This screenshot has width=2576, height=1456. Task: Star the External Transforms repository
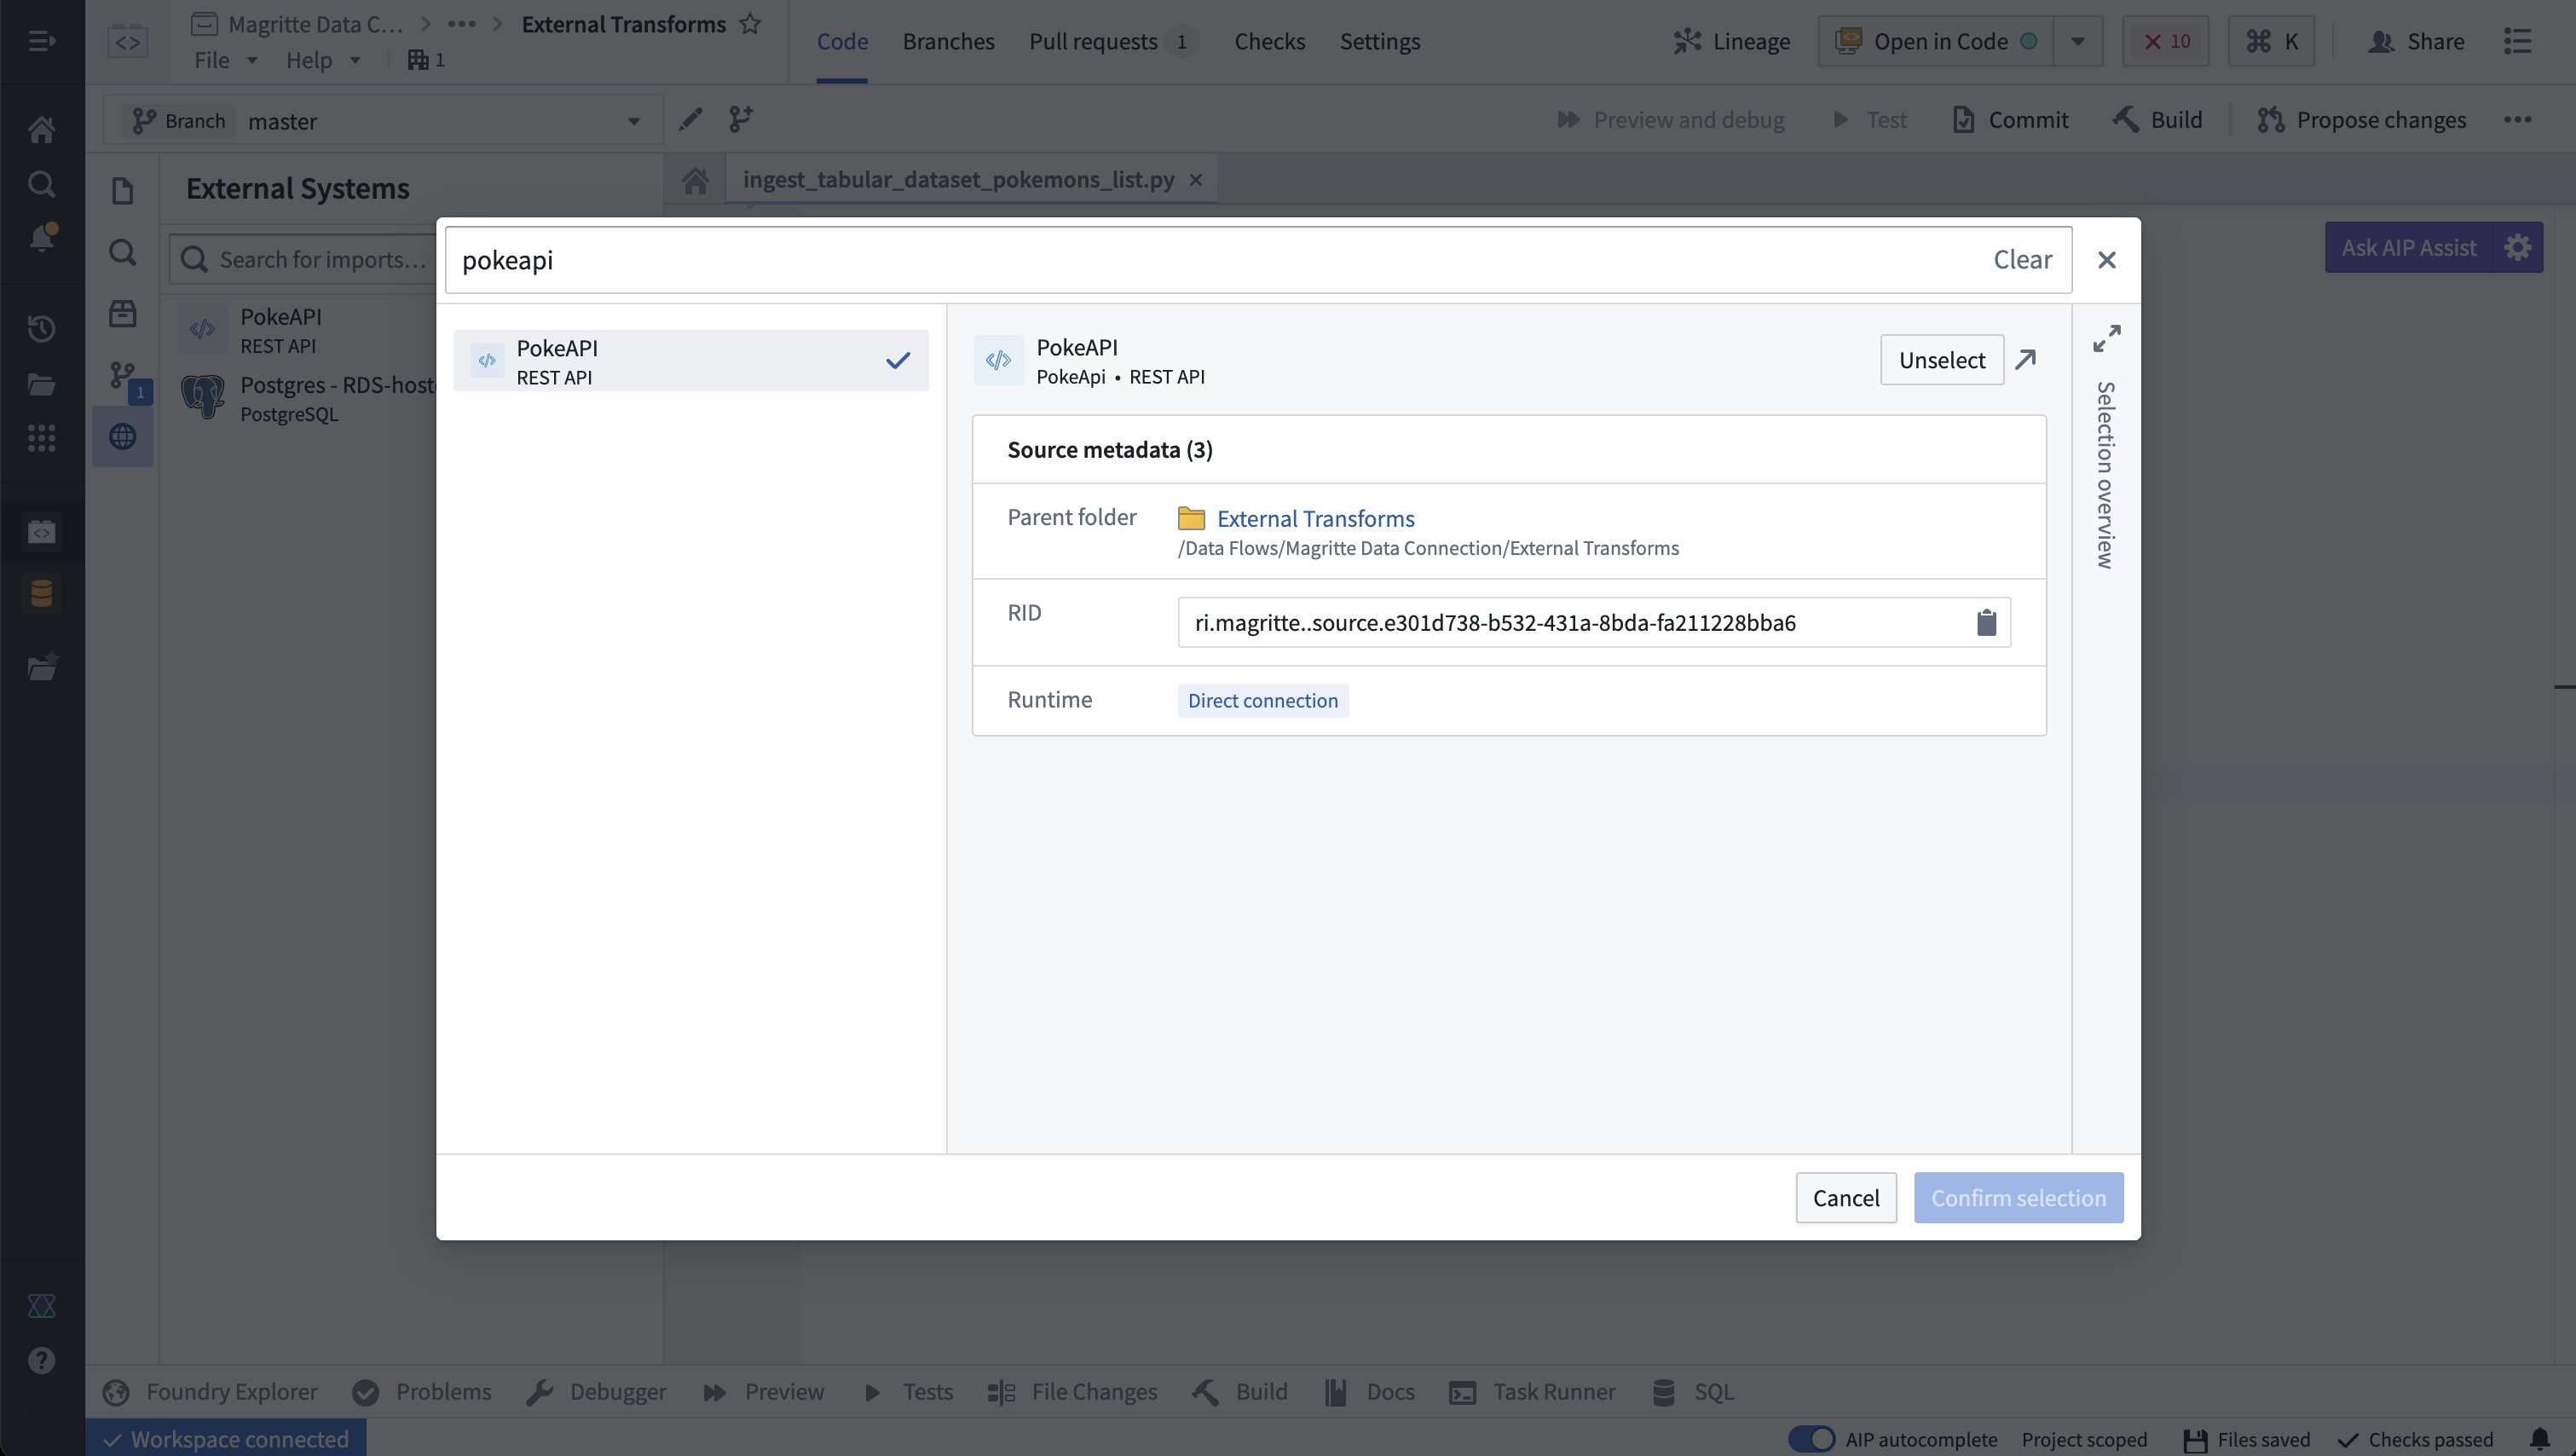click(x=750, y=24)
